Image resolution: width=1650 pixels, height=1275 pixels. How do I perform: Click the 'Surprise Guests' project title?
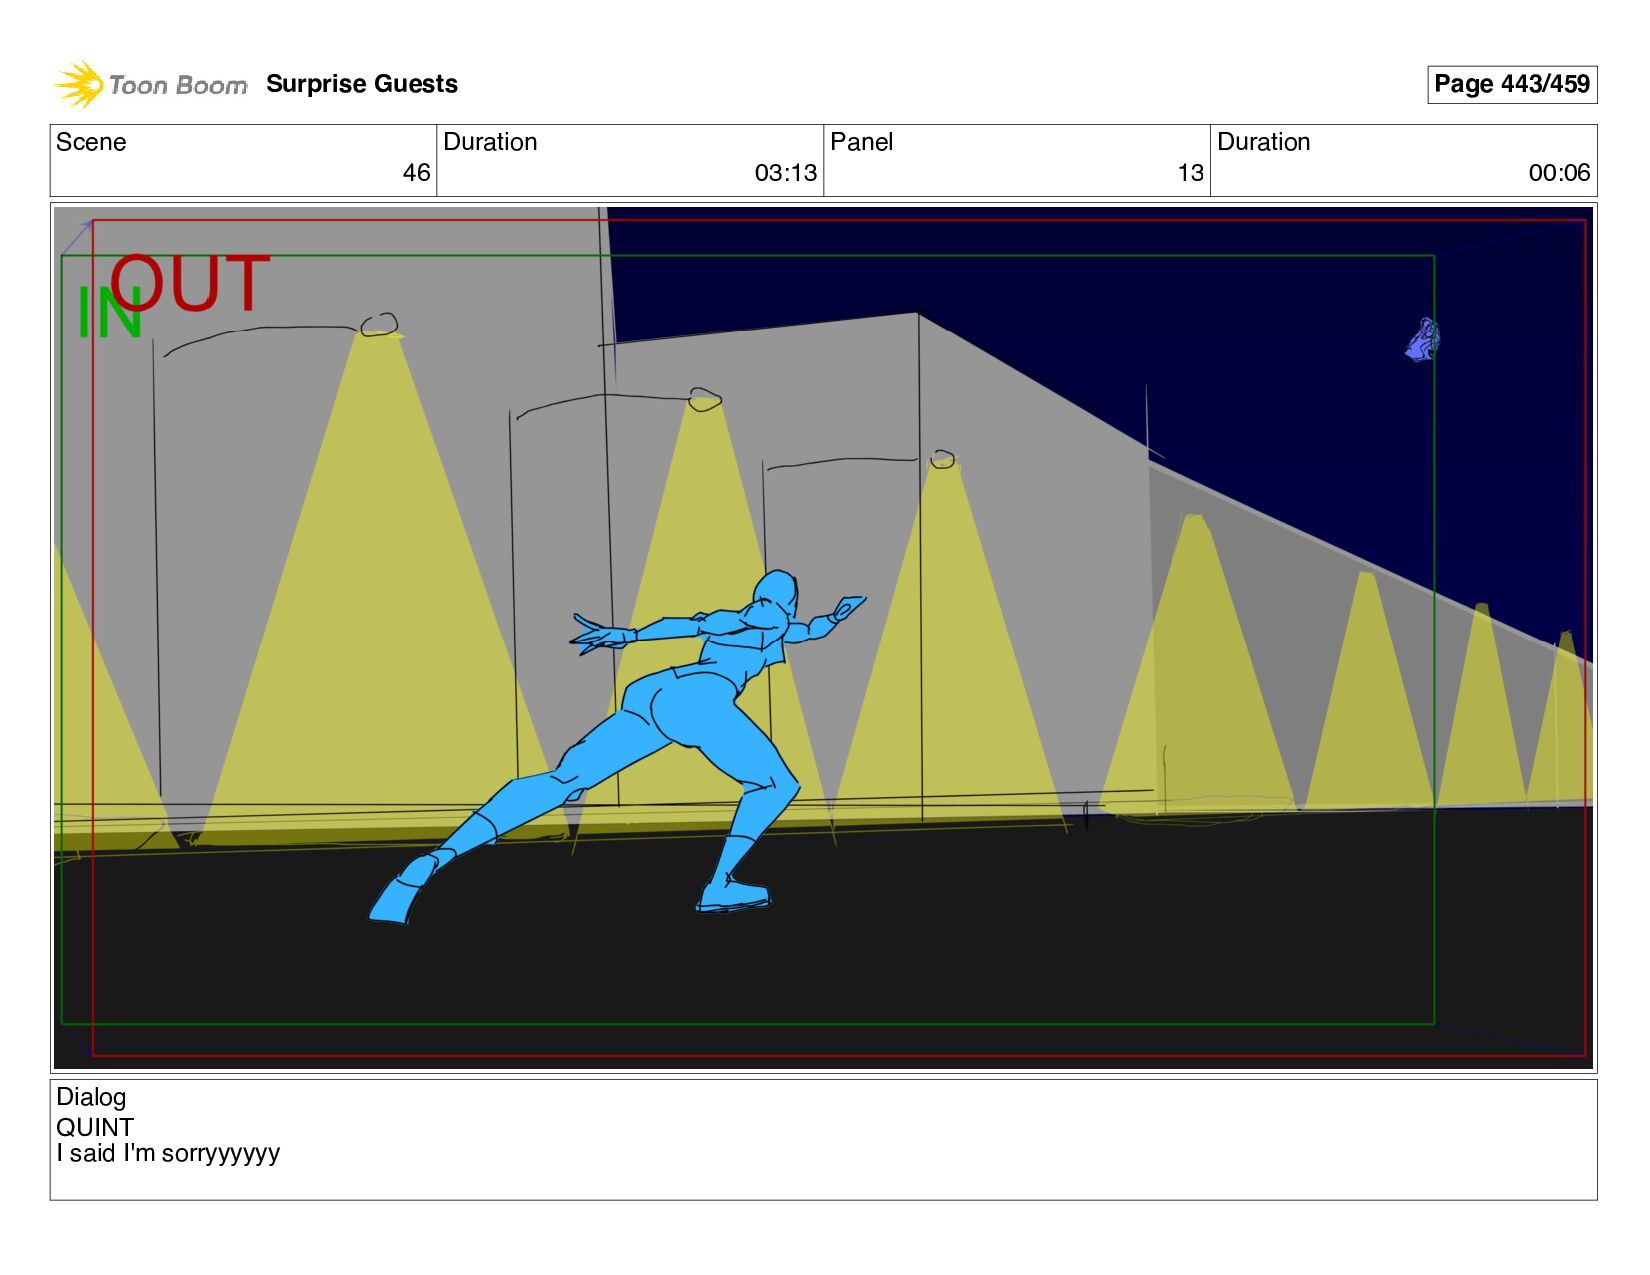click(362, 84)
